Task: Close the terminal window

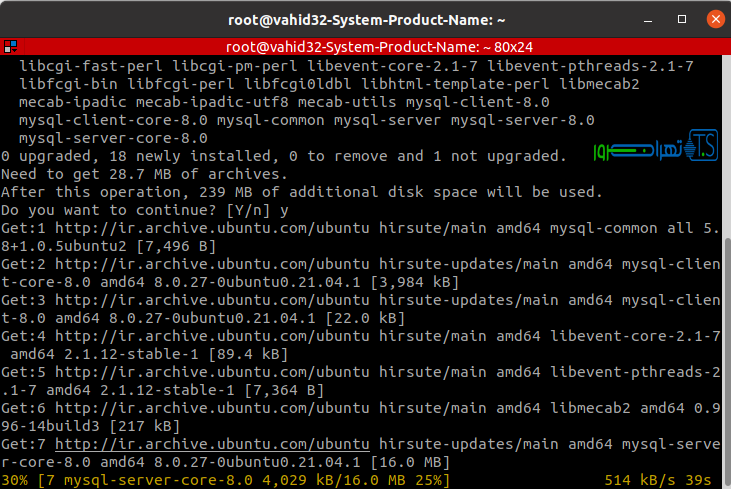Action: point(715,19)
